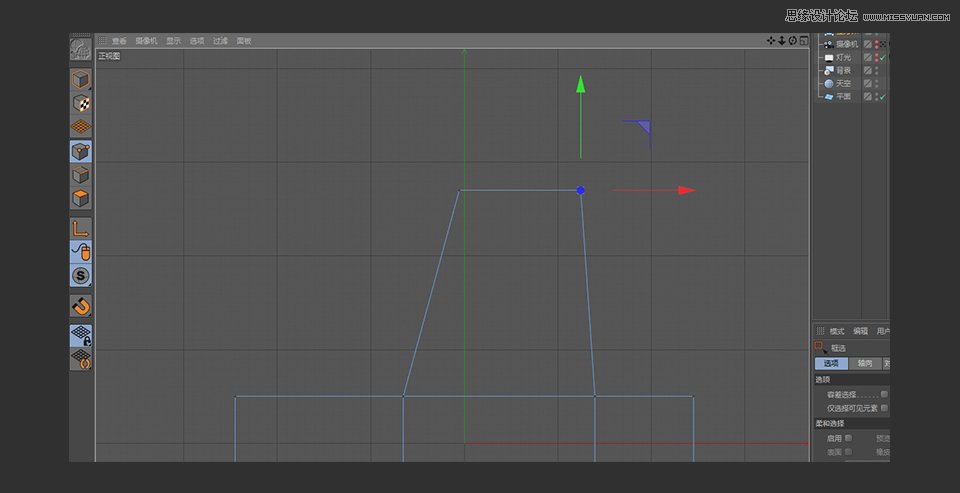Open the 摄像机 viewport menu
960x493 pixels.
pos(145,41)
